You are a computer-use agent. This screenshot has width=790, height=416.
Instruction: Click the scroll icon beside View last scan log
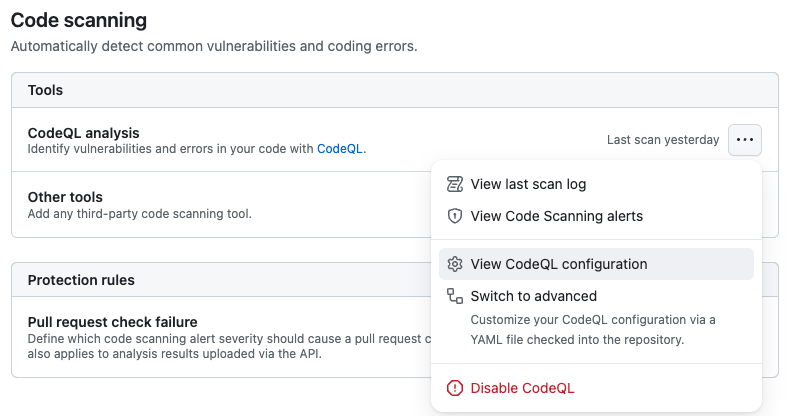(x=454, y=184)
